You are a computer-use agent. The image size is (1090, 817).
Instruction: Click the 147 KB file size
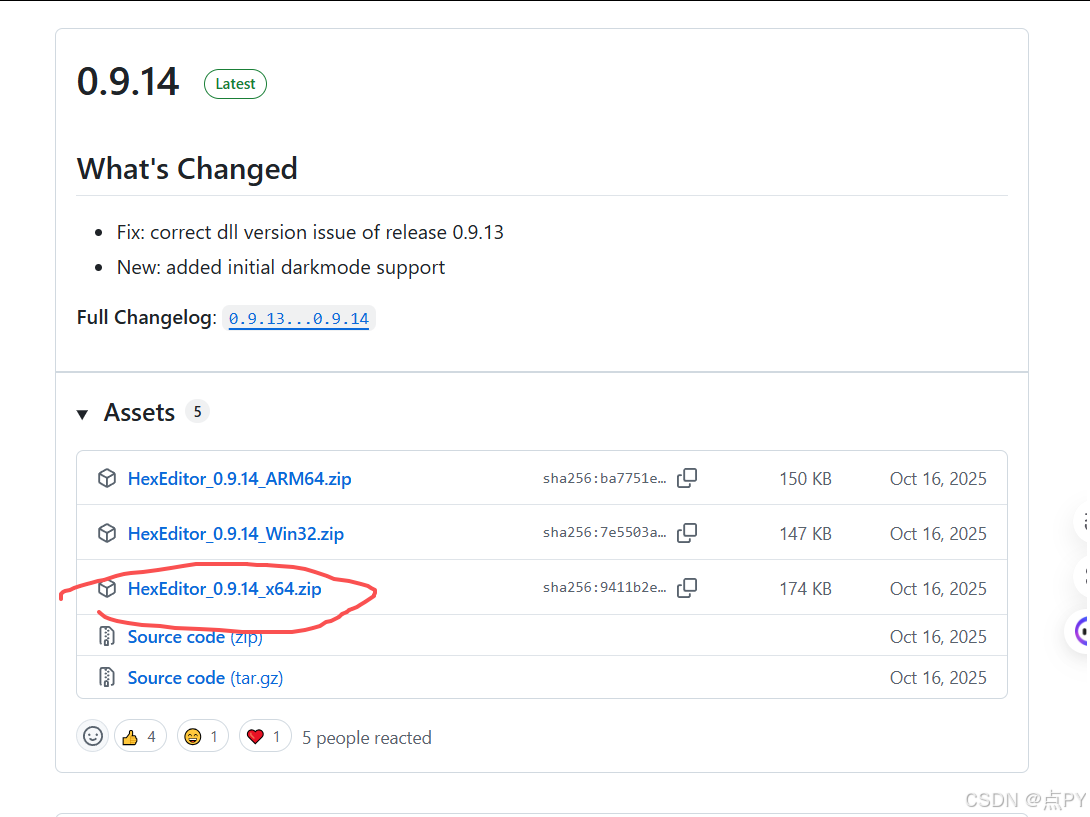(x=805, y=533)
